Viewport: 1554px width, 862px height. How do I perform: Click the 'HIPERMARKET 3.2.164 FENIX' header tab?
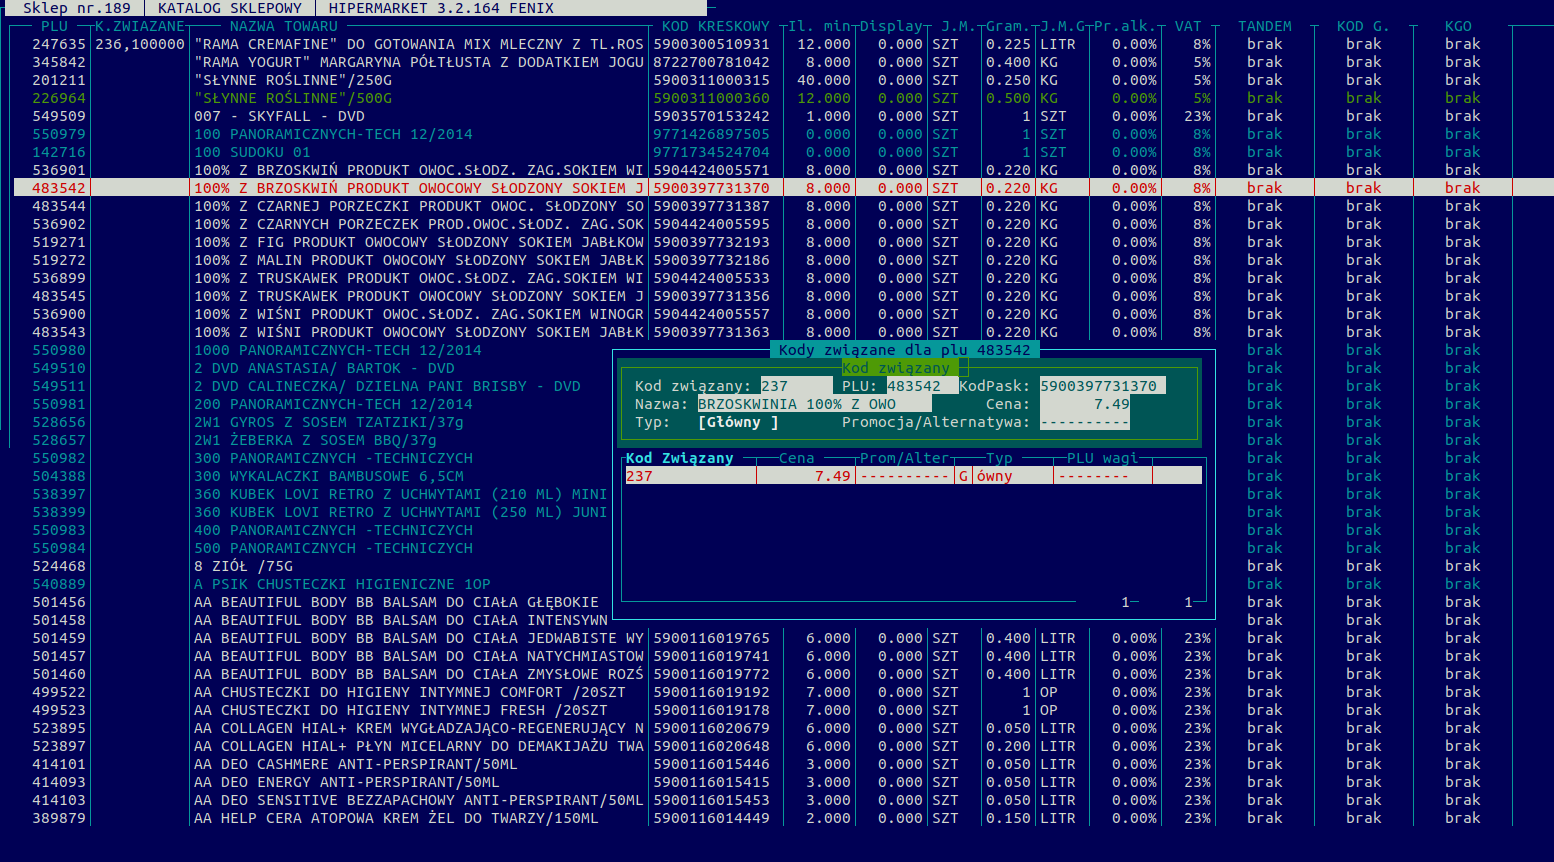tap(441, 8)
